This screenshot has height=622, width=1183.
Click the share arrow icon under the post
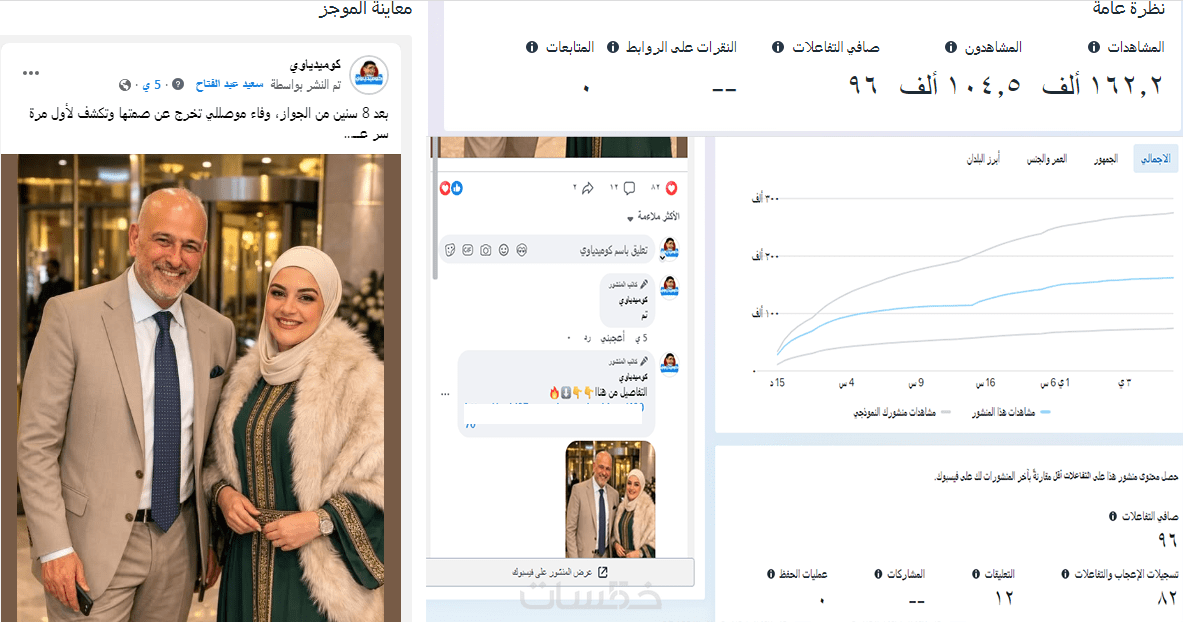point(588,188)
